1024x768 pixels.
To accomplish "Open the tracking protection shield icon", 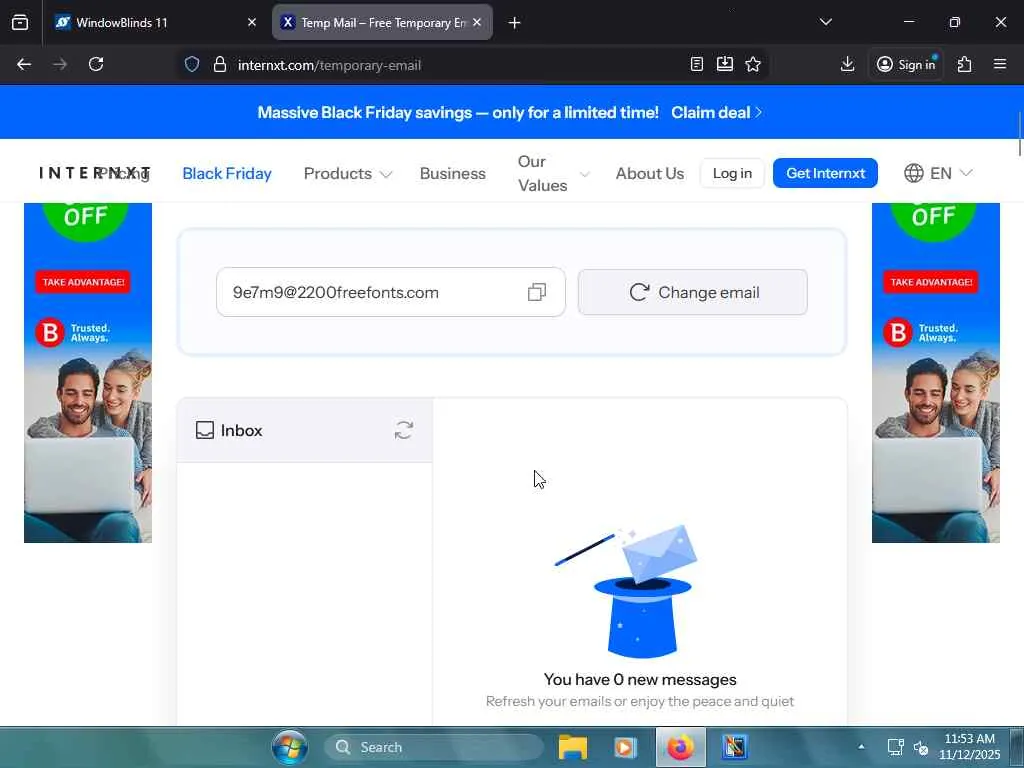I will tap(191, 64).
